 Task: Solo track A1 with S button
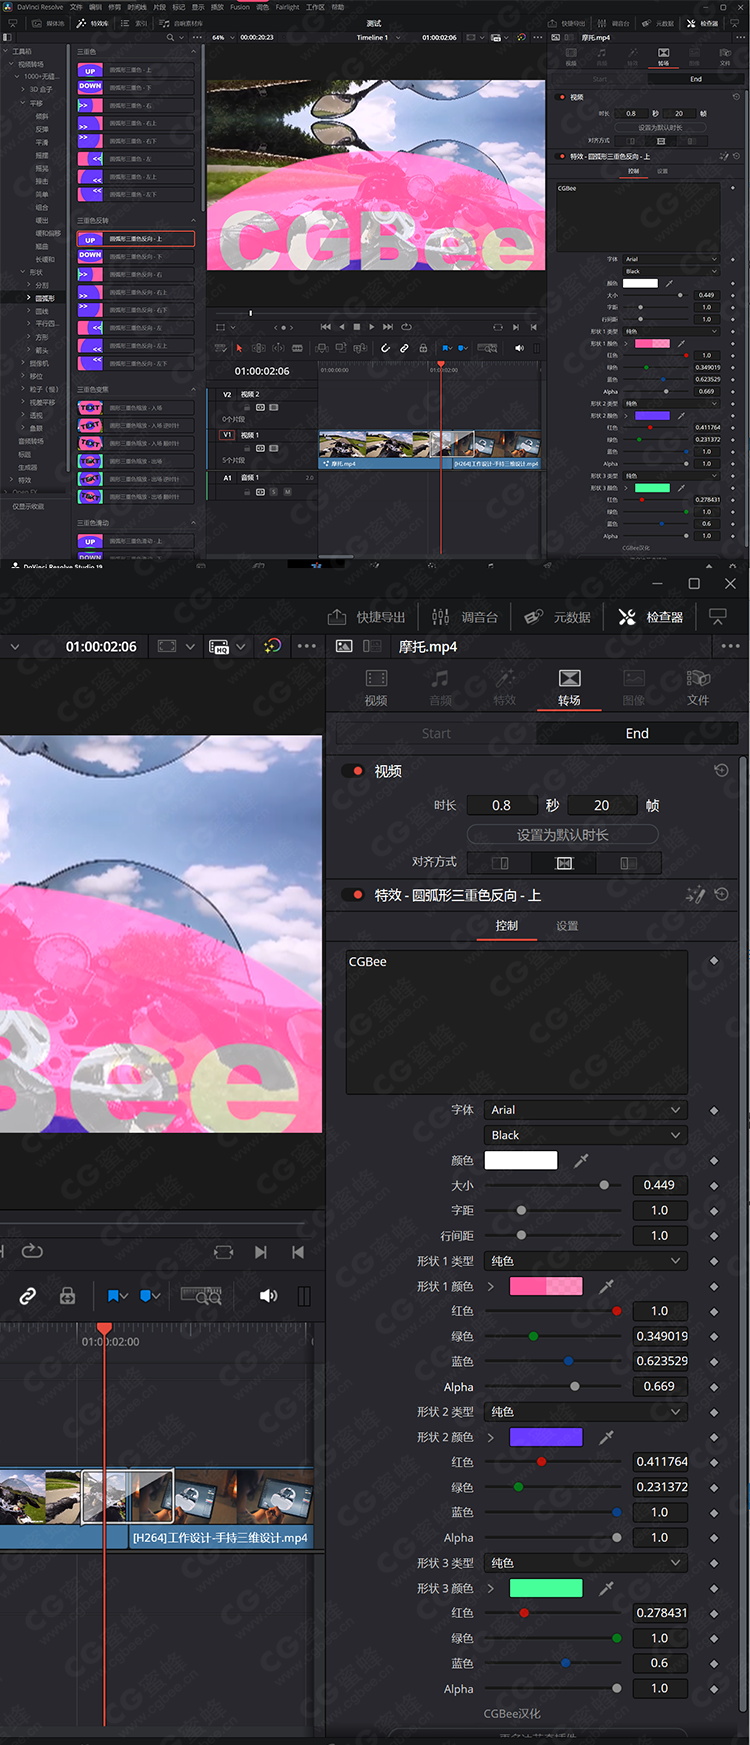(x=274, y=492)
